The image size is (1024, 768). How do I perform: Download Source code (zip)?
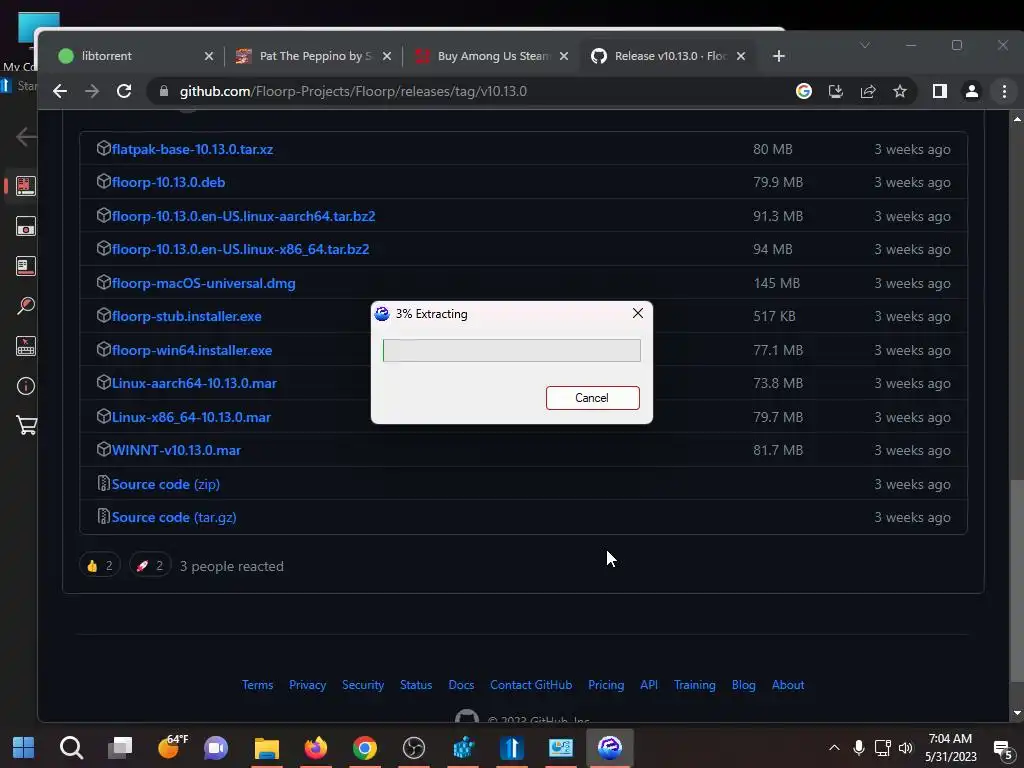[x=165, y=484]
